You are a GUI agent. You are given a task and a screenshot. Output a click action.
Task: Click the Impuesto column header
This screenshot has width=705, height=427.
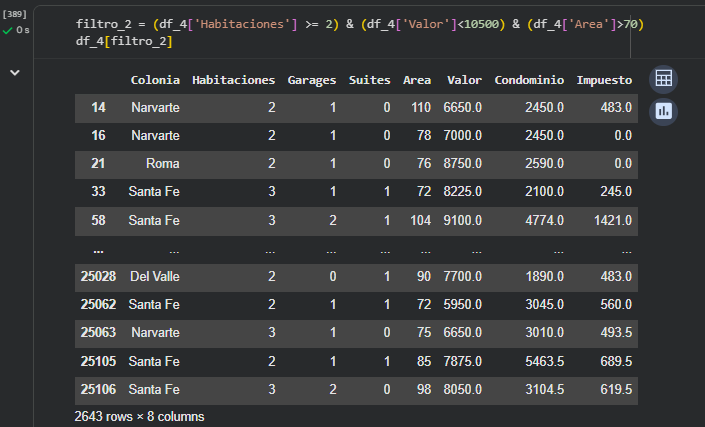point(604,79)
